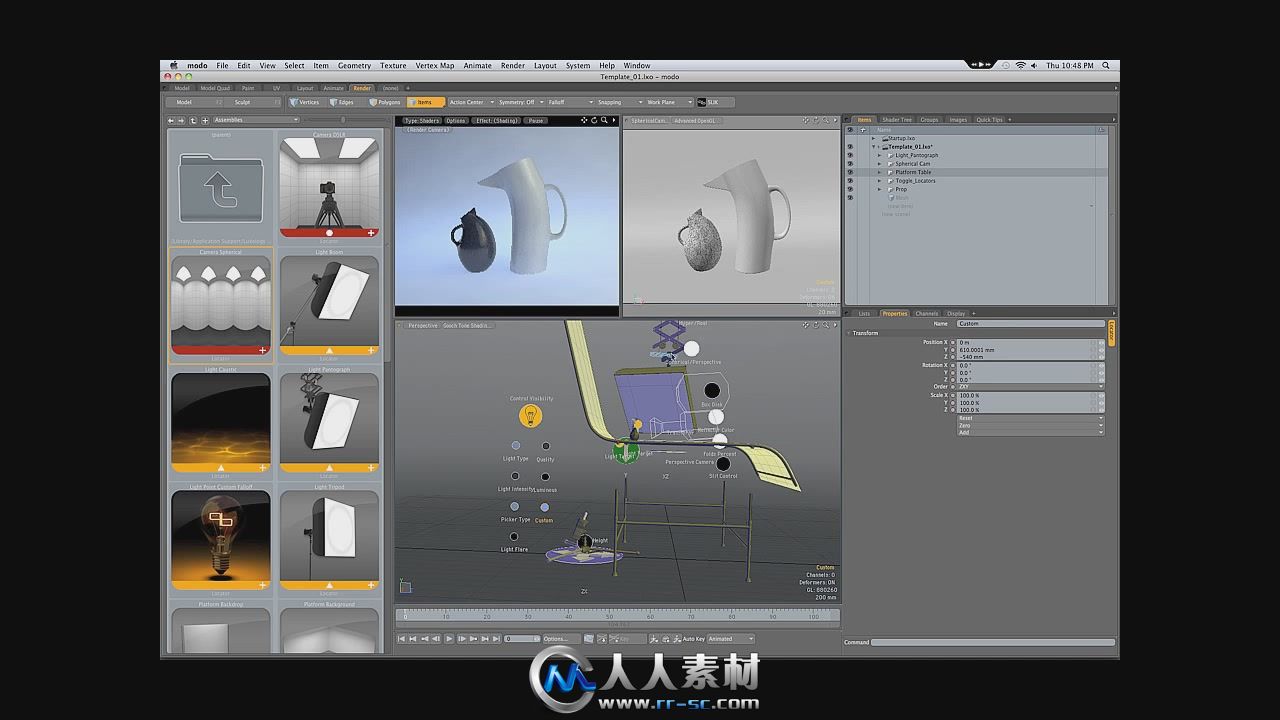Viewport: 1280px width, 720px height.
Task: Activate Items selection mode
Action: (425, 102)
